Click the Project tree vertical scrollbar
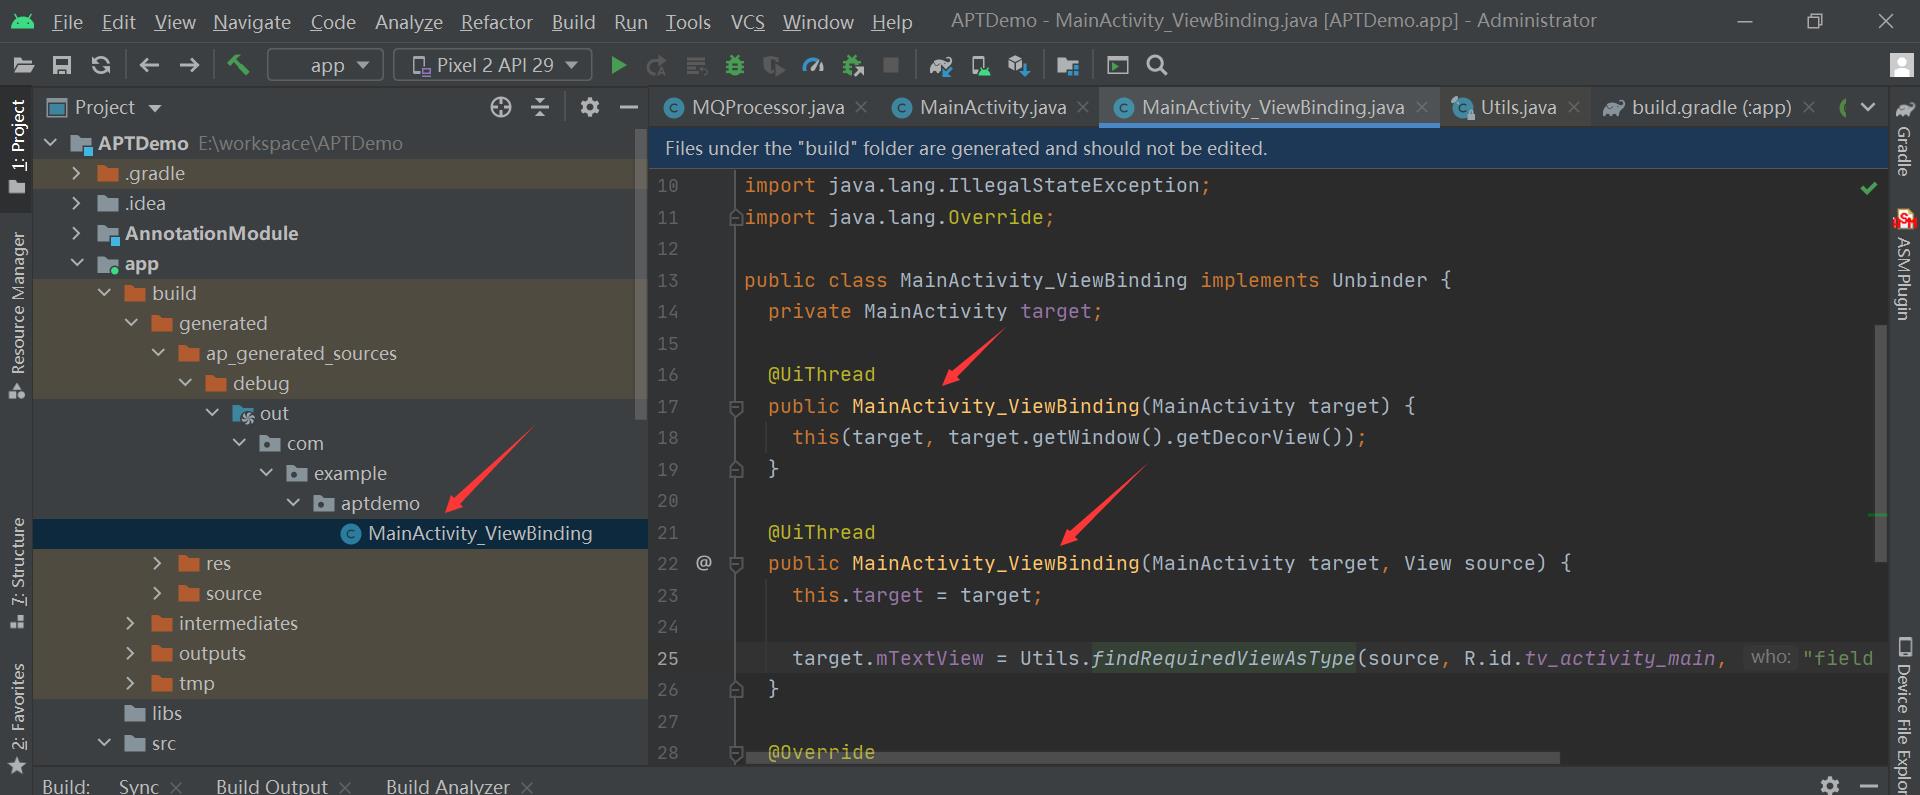1920x795 pixels. (641, 275)
